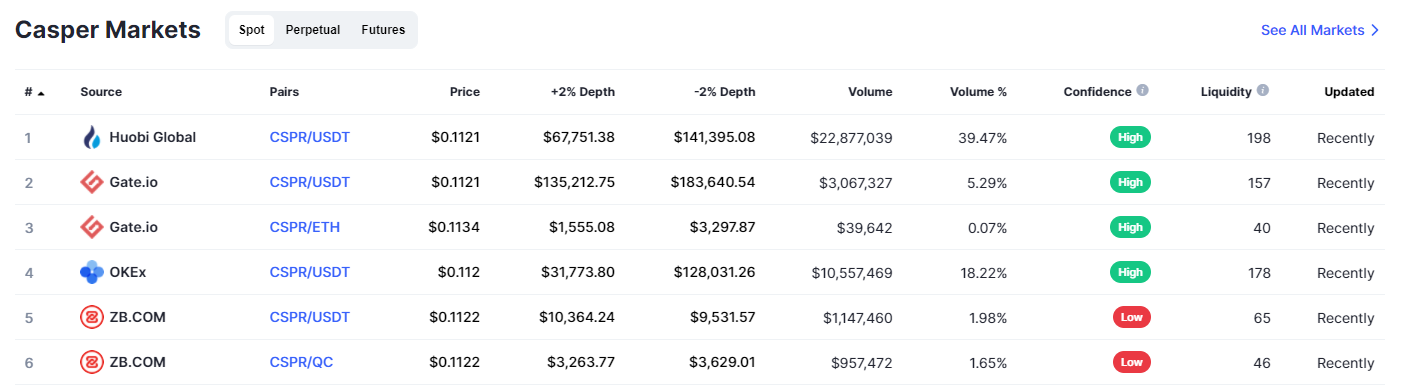Image resolution: width=1402 pixels, height=385 pixels.
Task: Open OKEx CSPR/USDT pair link
Action: click(310, 272)
